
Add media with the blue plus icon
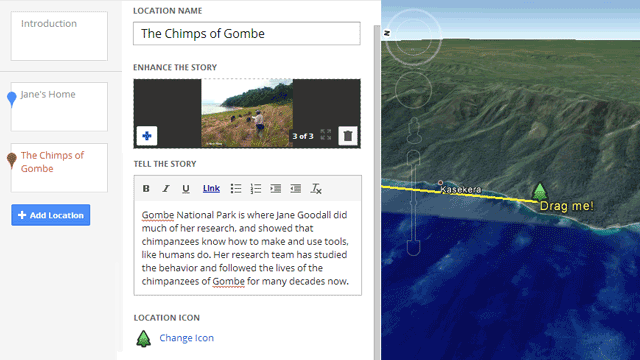[x=147, y=136]
